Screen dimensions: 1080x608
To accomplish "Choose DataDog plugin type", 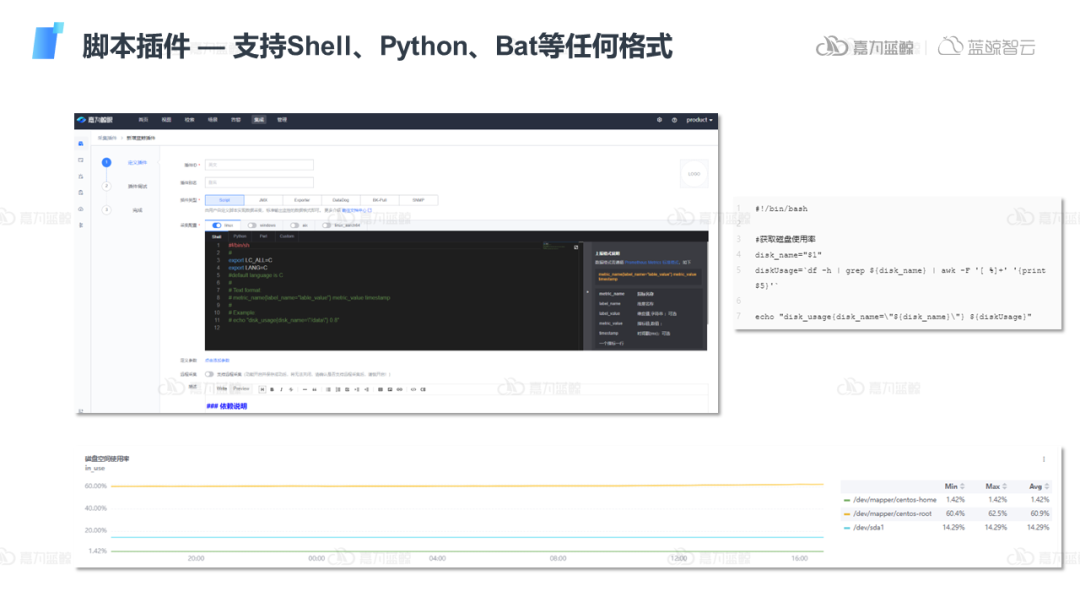I will coord(340,200).
